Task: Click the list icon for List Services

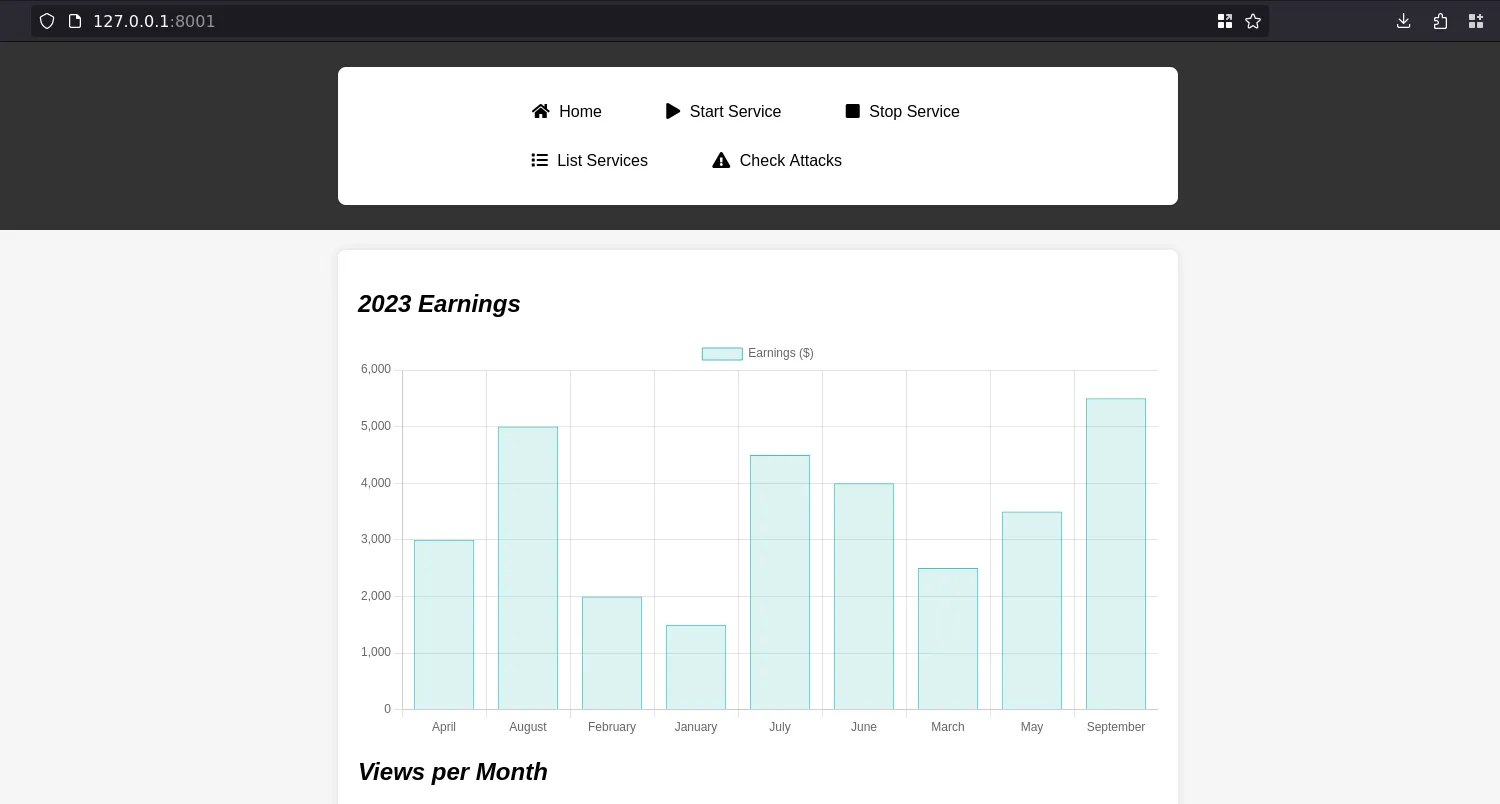Action: tap(540, 160)
